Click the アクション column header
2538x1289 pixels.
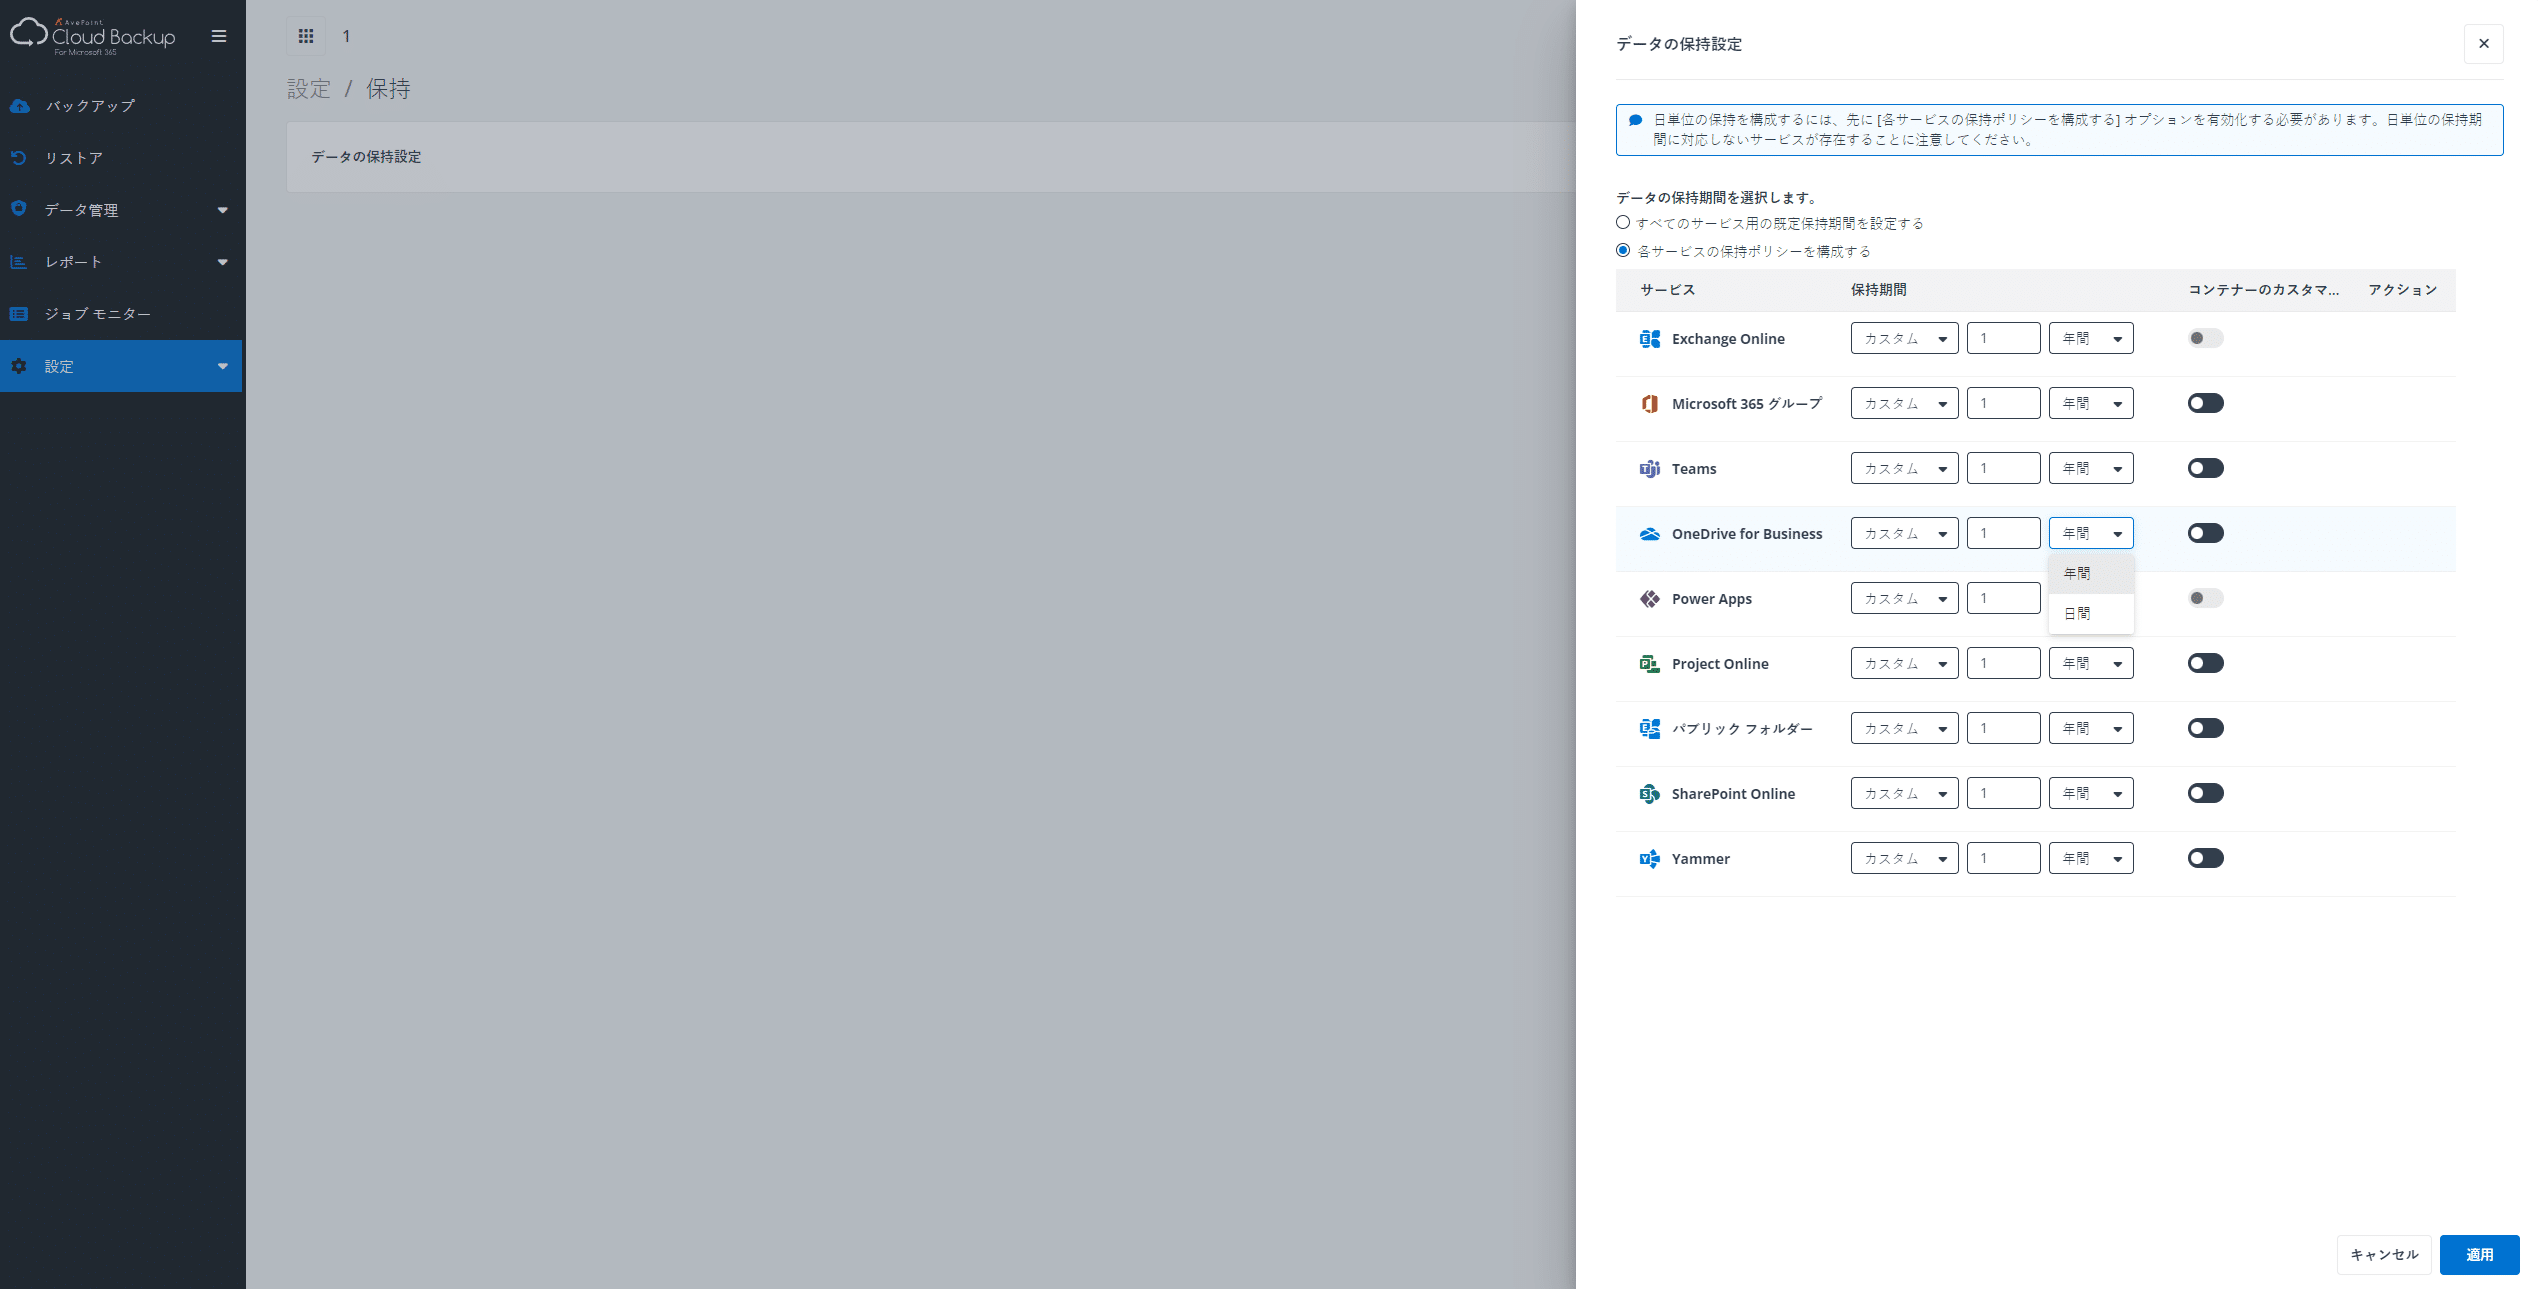point(2402,290)
